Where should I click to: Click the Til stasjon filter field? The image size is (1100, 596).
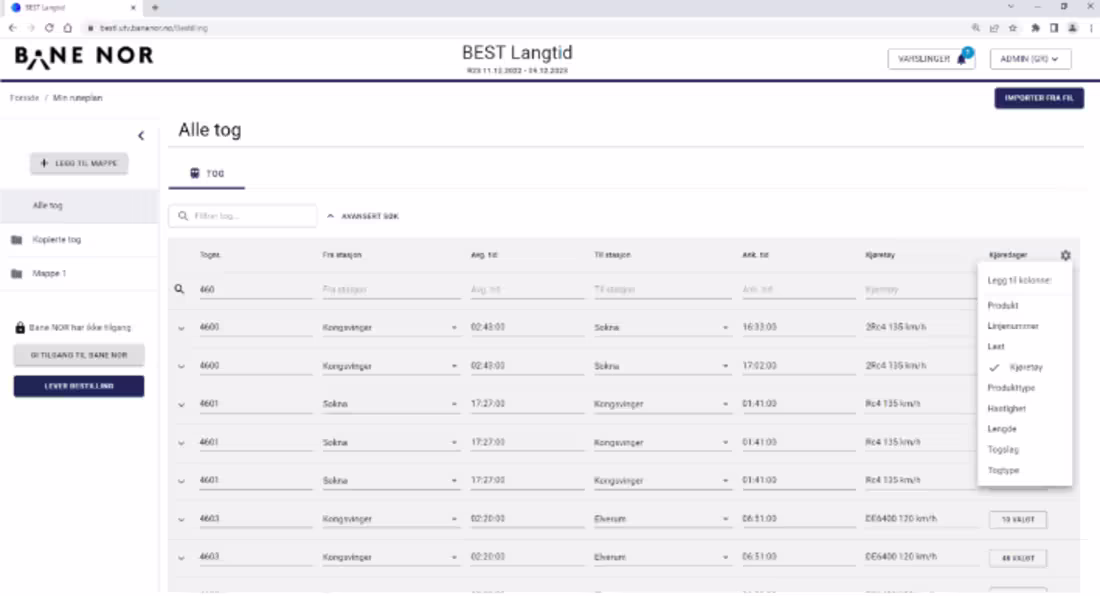(662, 290)
